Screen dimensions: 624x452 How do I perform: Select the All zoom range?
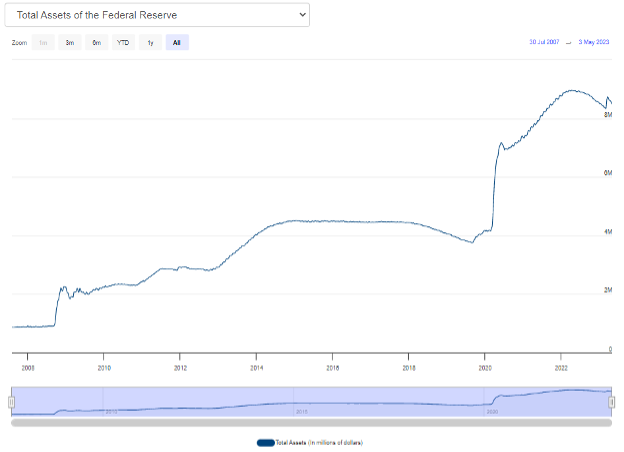click(177, 43)
